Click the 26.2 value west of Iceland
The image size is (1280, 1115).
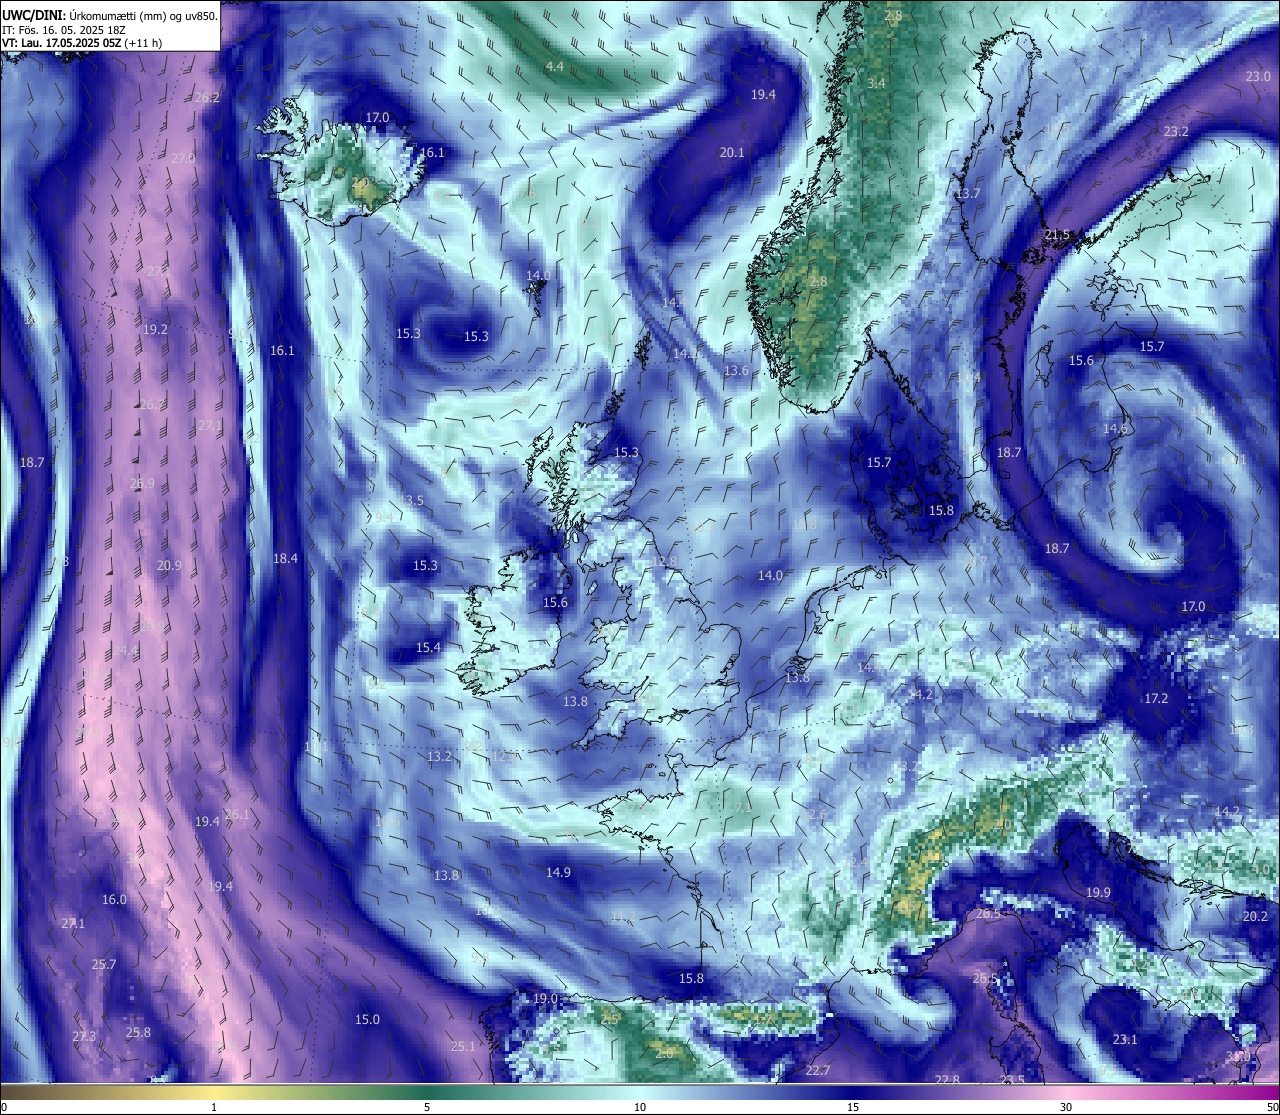click(207, 97)
